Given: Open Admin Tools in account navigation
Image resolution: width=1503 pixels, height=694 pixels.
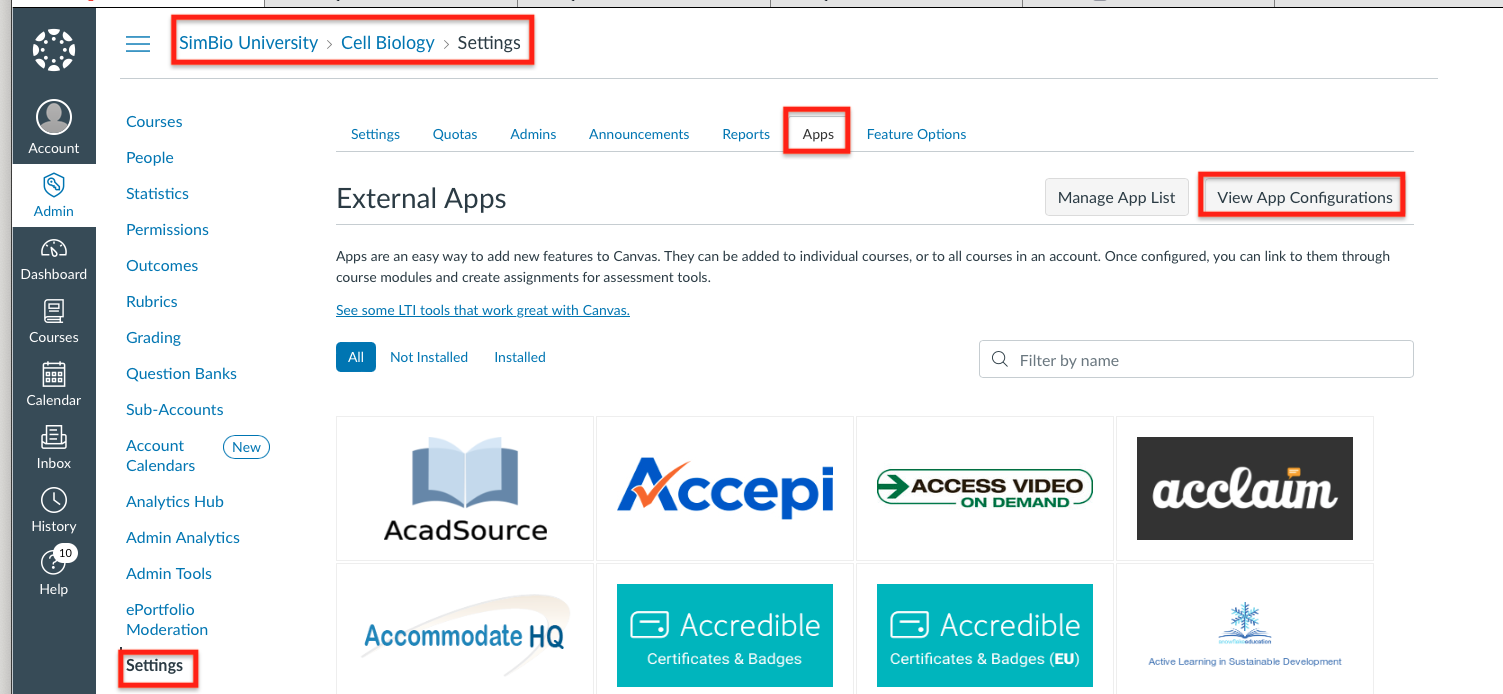Looking at the screenshot, I should click(169, 574).
